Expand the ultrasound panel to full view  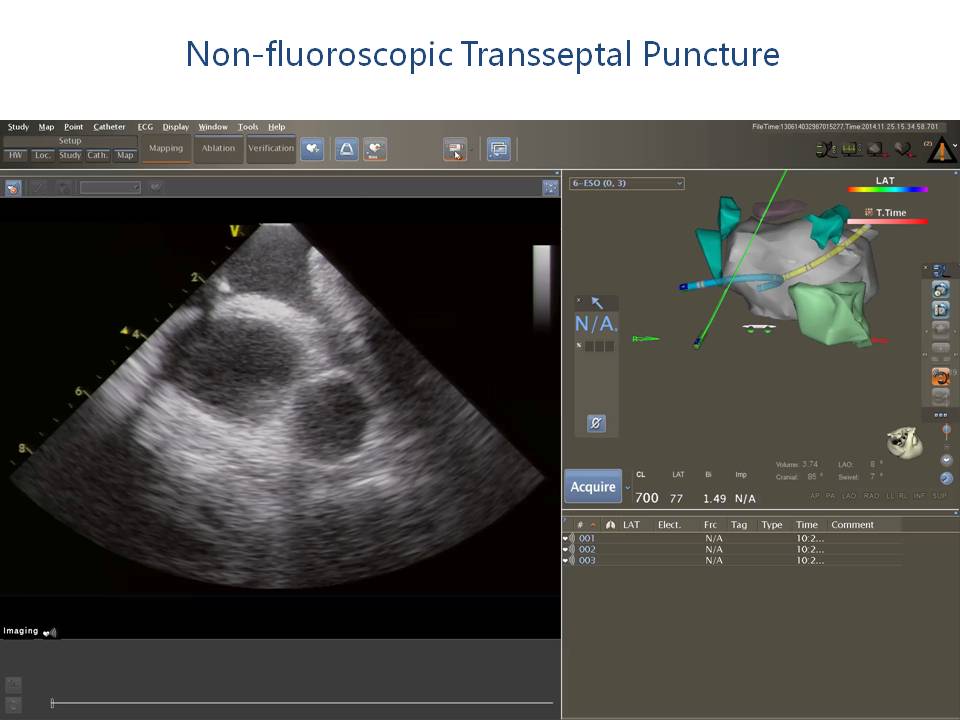[550, 187]
